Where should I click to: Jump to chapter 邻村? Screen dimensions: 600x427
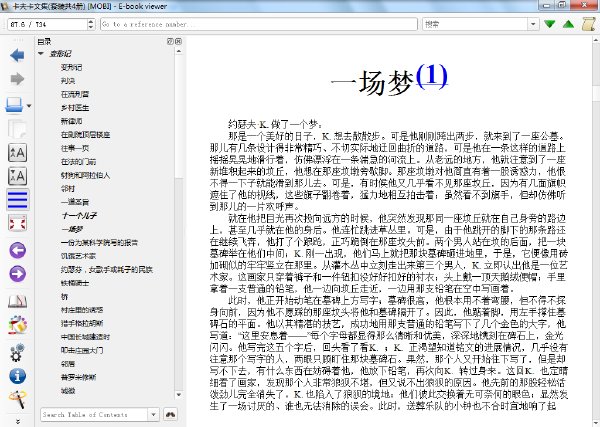(68, 189)
